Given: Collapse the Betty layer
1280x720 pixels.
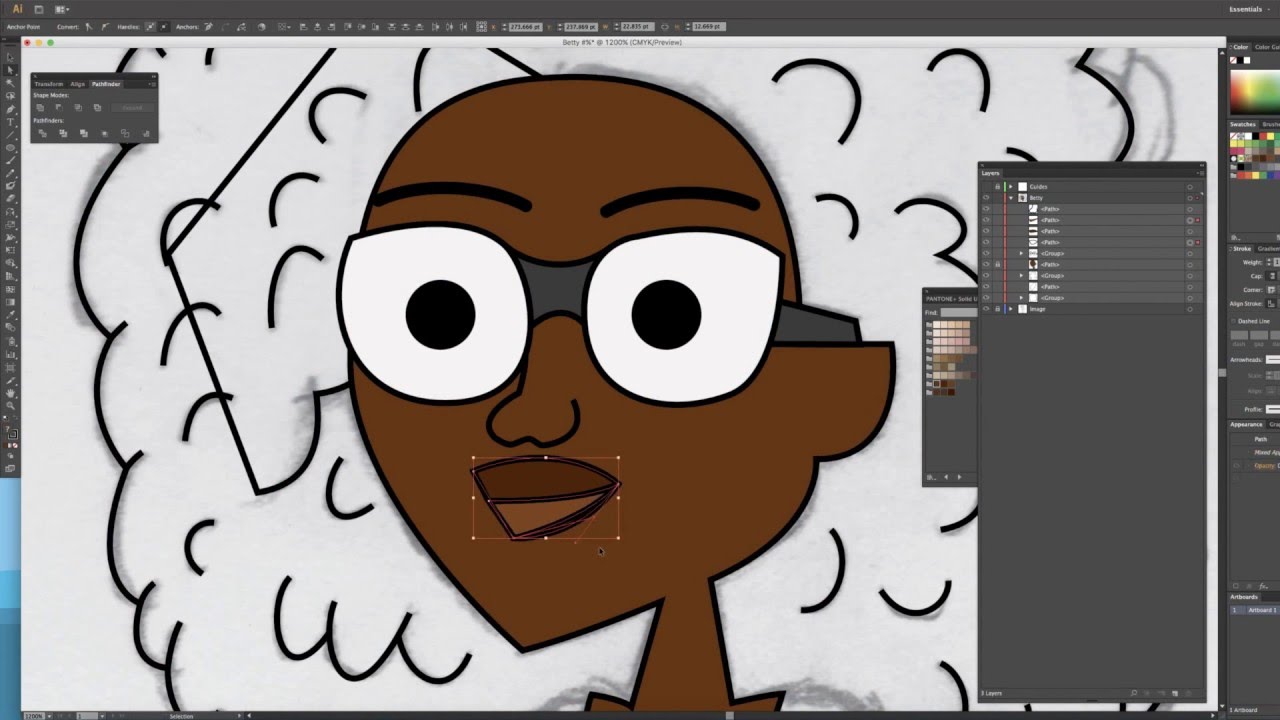Looking at the screenshot, I should coord(1010,198).
